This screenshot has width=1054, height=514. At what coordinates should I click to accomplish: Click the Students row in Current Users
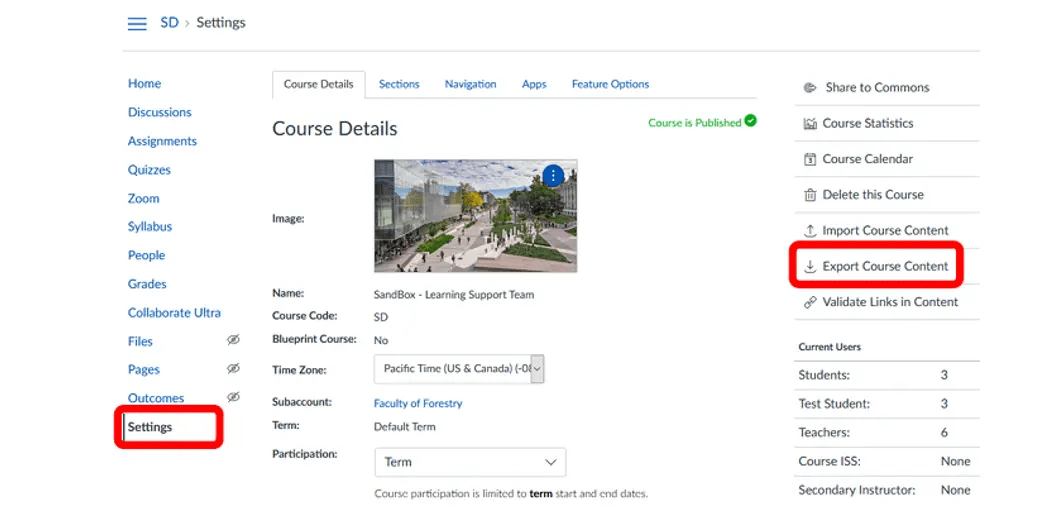887,375
